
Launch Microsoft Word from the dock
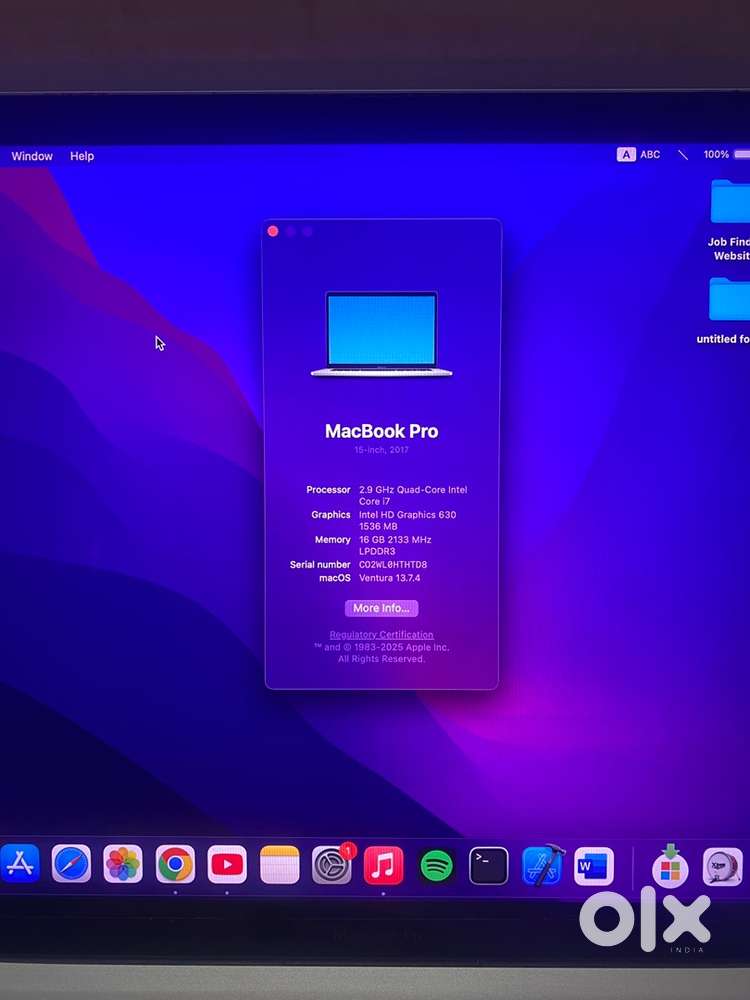tap(594, 866)
